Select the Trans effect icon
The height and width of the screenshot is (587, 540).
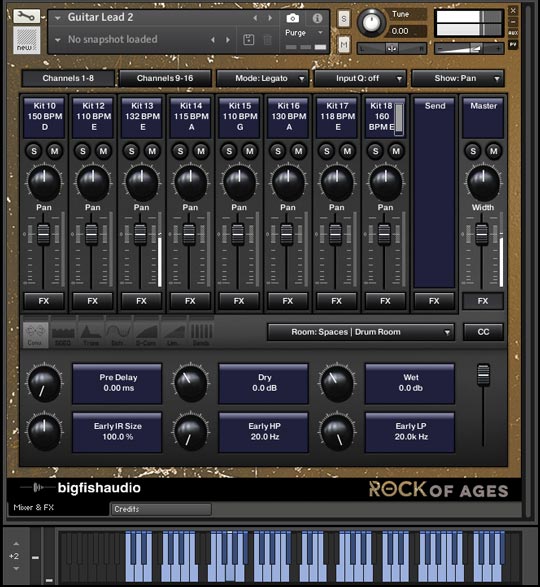[x=91, y=334]
